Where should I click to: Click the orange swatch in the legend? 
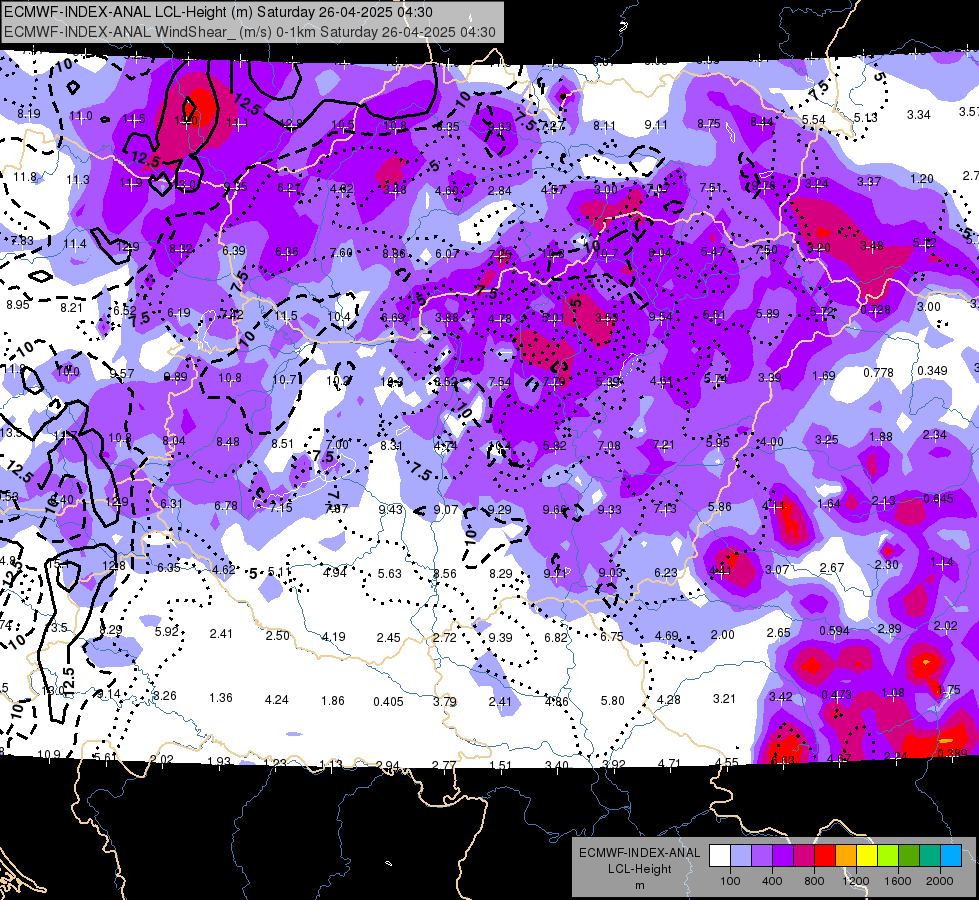click(846, 855)
